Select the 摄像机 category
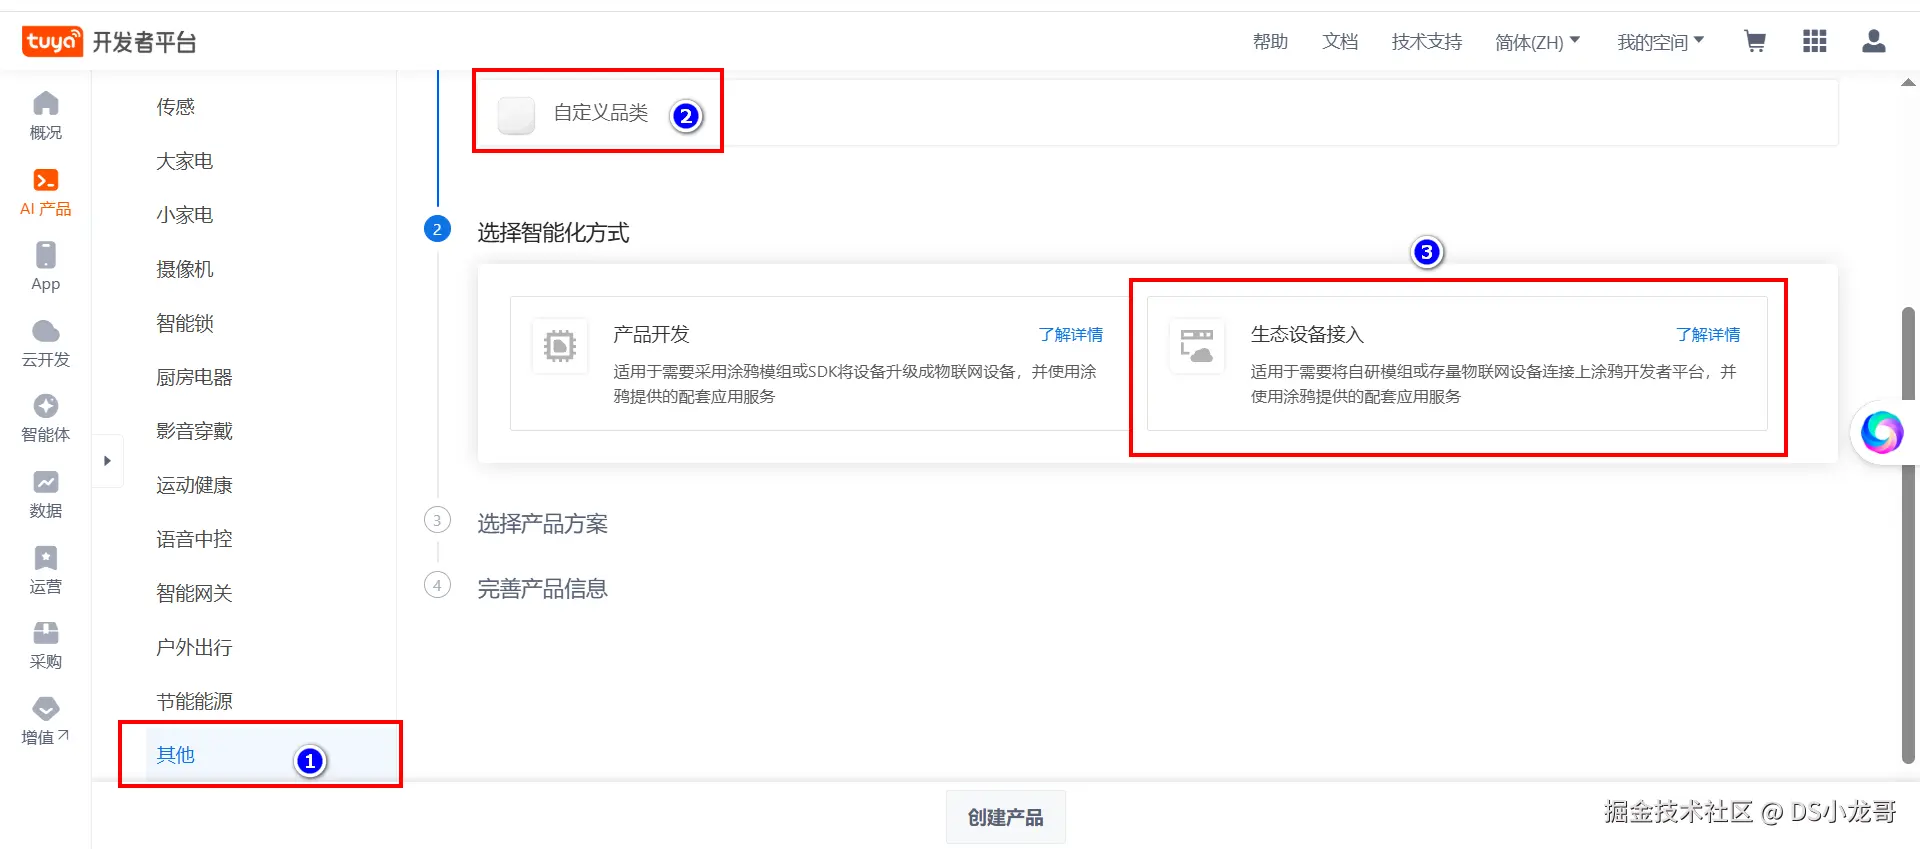 click(x=185, y=269)
